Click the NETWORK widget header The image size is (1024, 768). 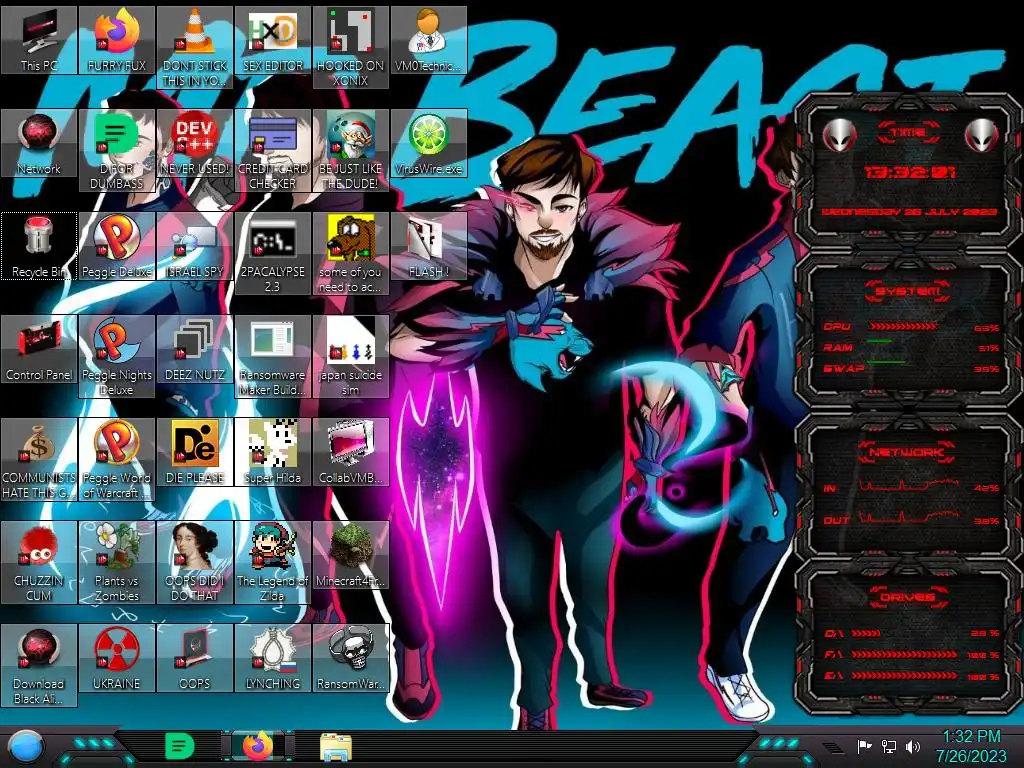(907, 452)
